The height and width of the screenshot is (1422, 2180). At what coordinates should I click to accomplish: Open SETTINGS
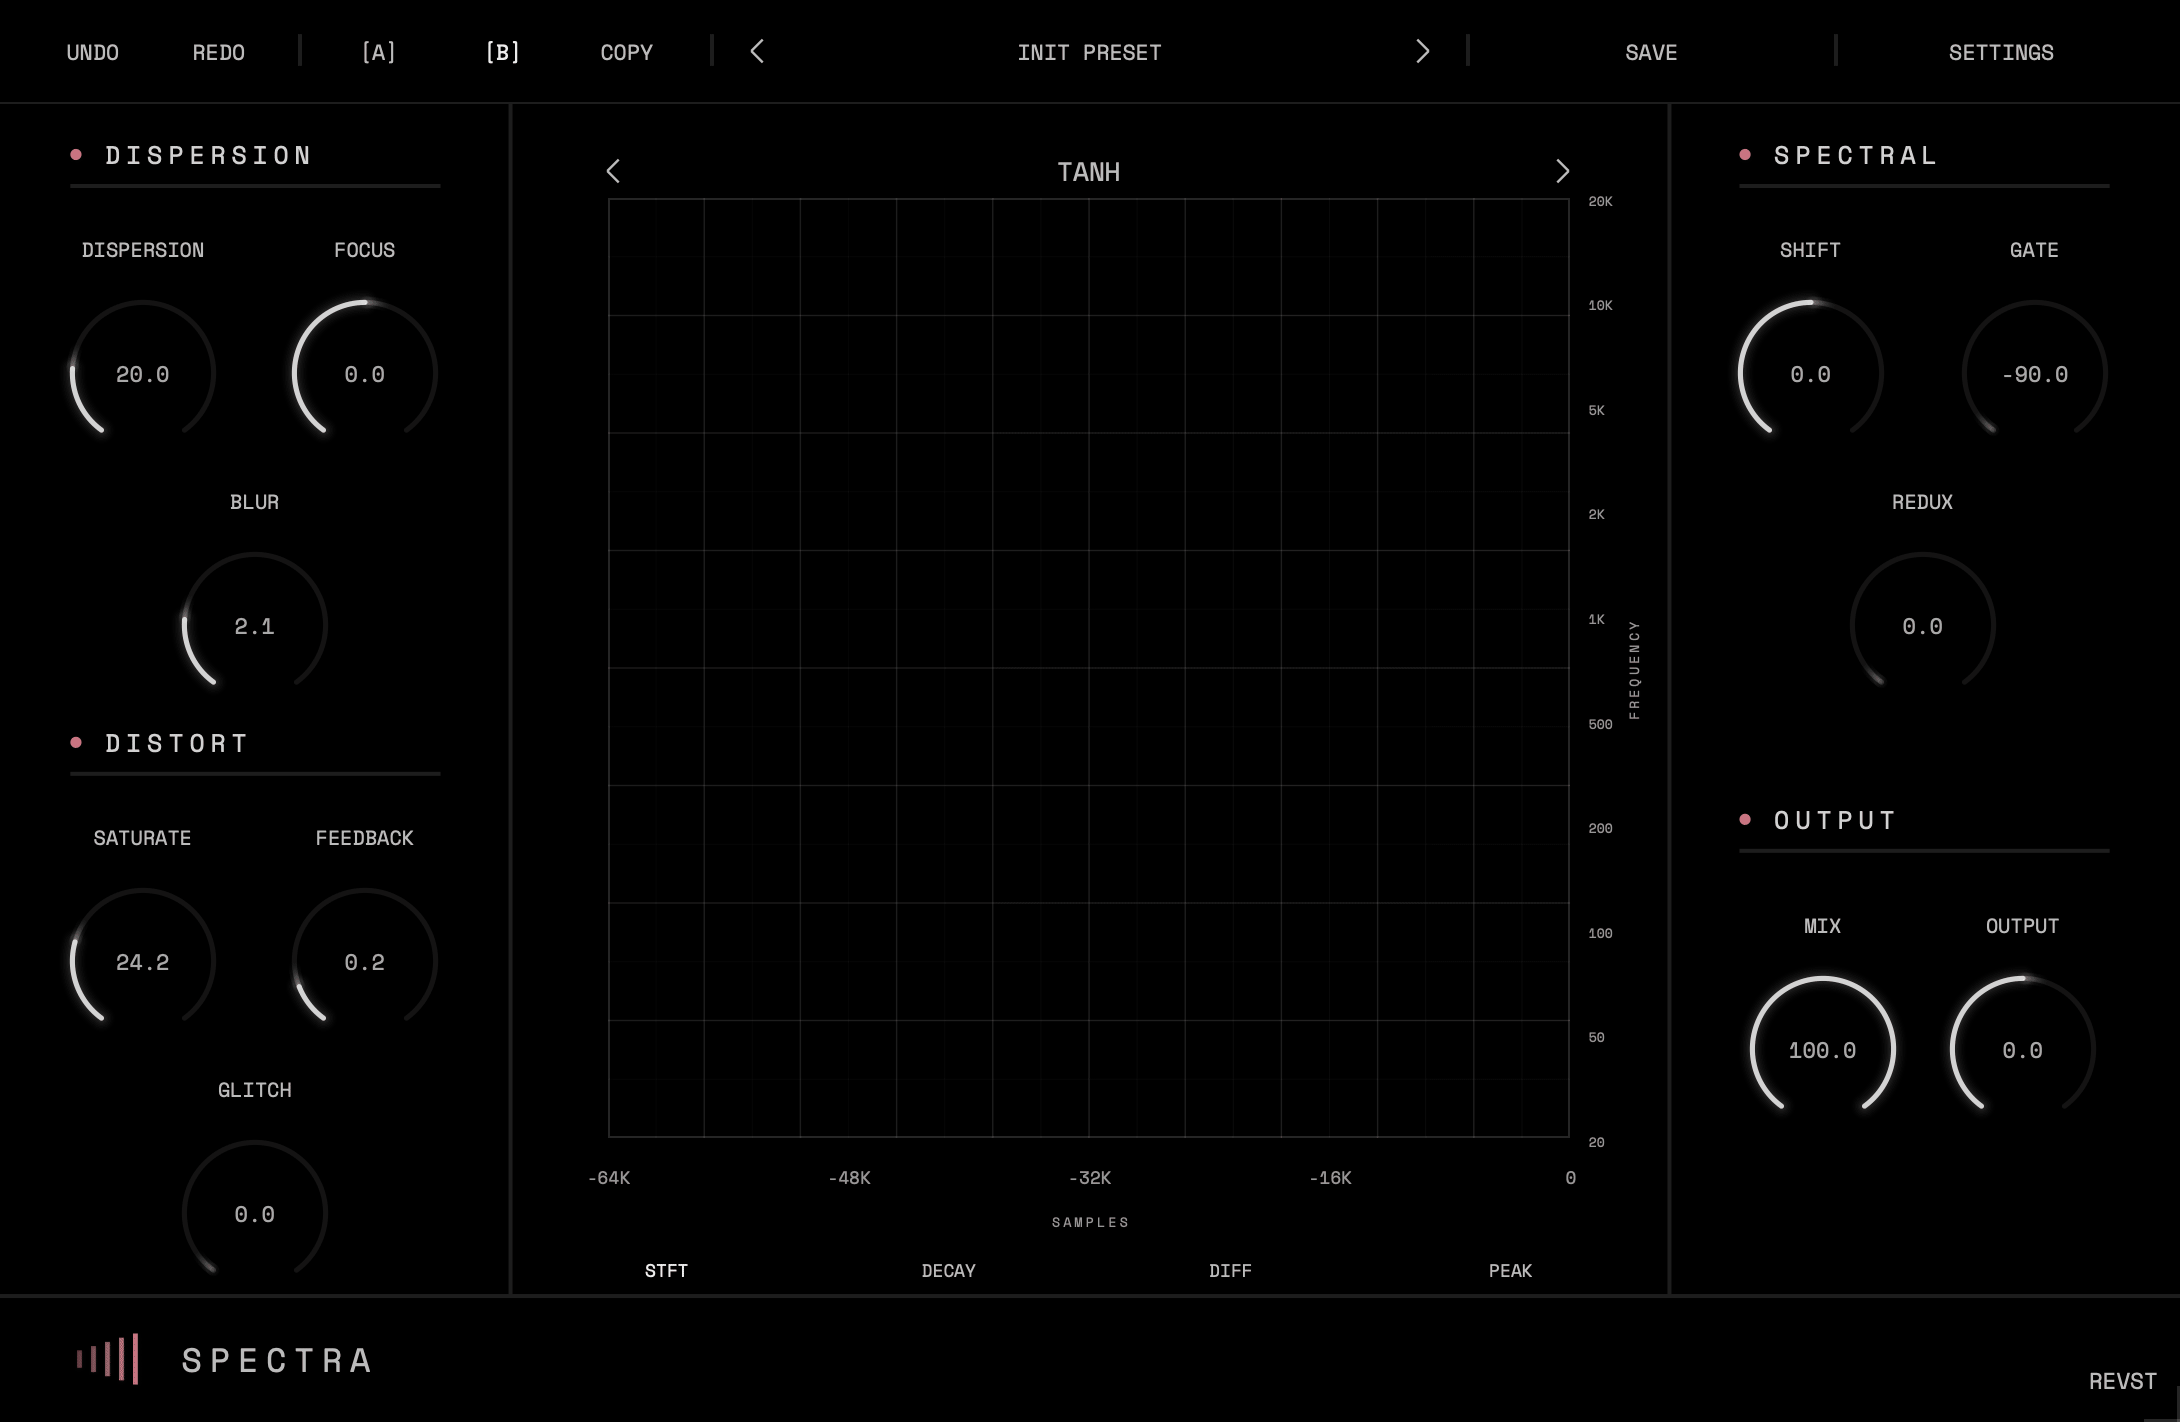(x=2001, y=52)
